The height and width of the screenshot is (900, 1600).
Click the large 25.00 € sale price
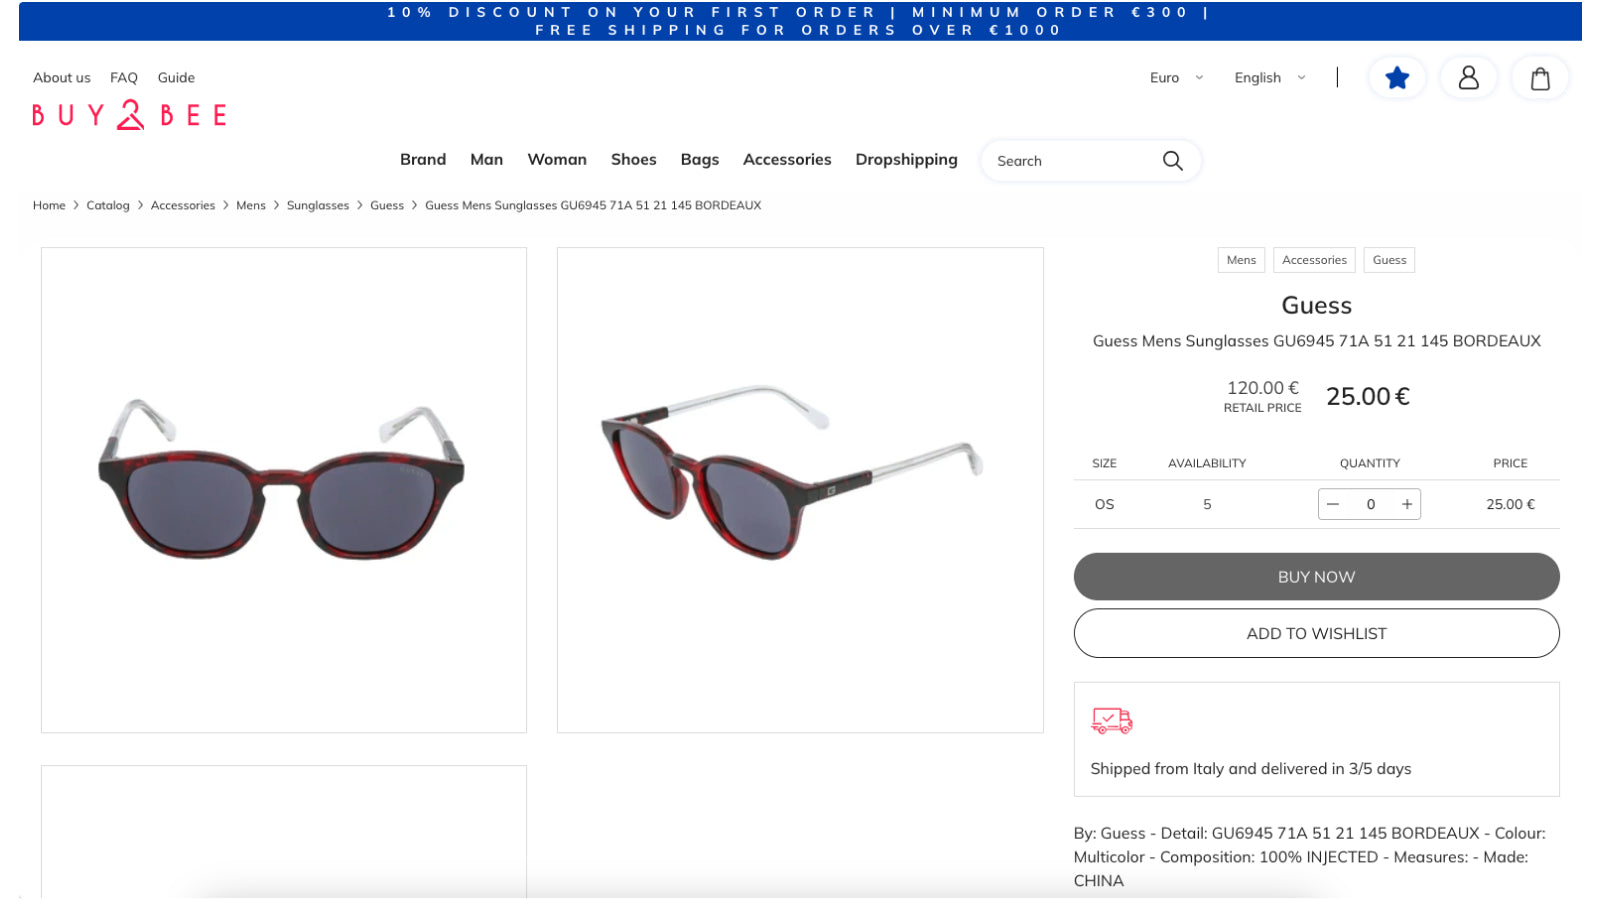[x=1368, y=397]
